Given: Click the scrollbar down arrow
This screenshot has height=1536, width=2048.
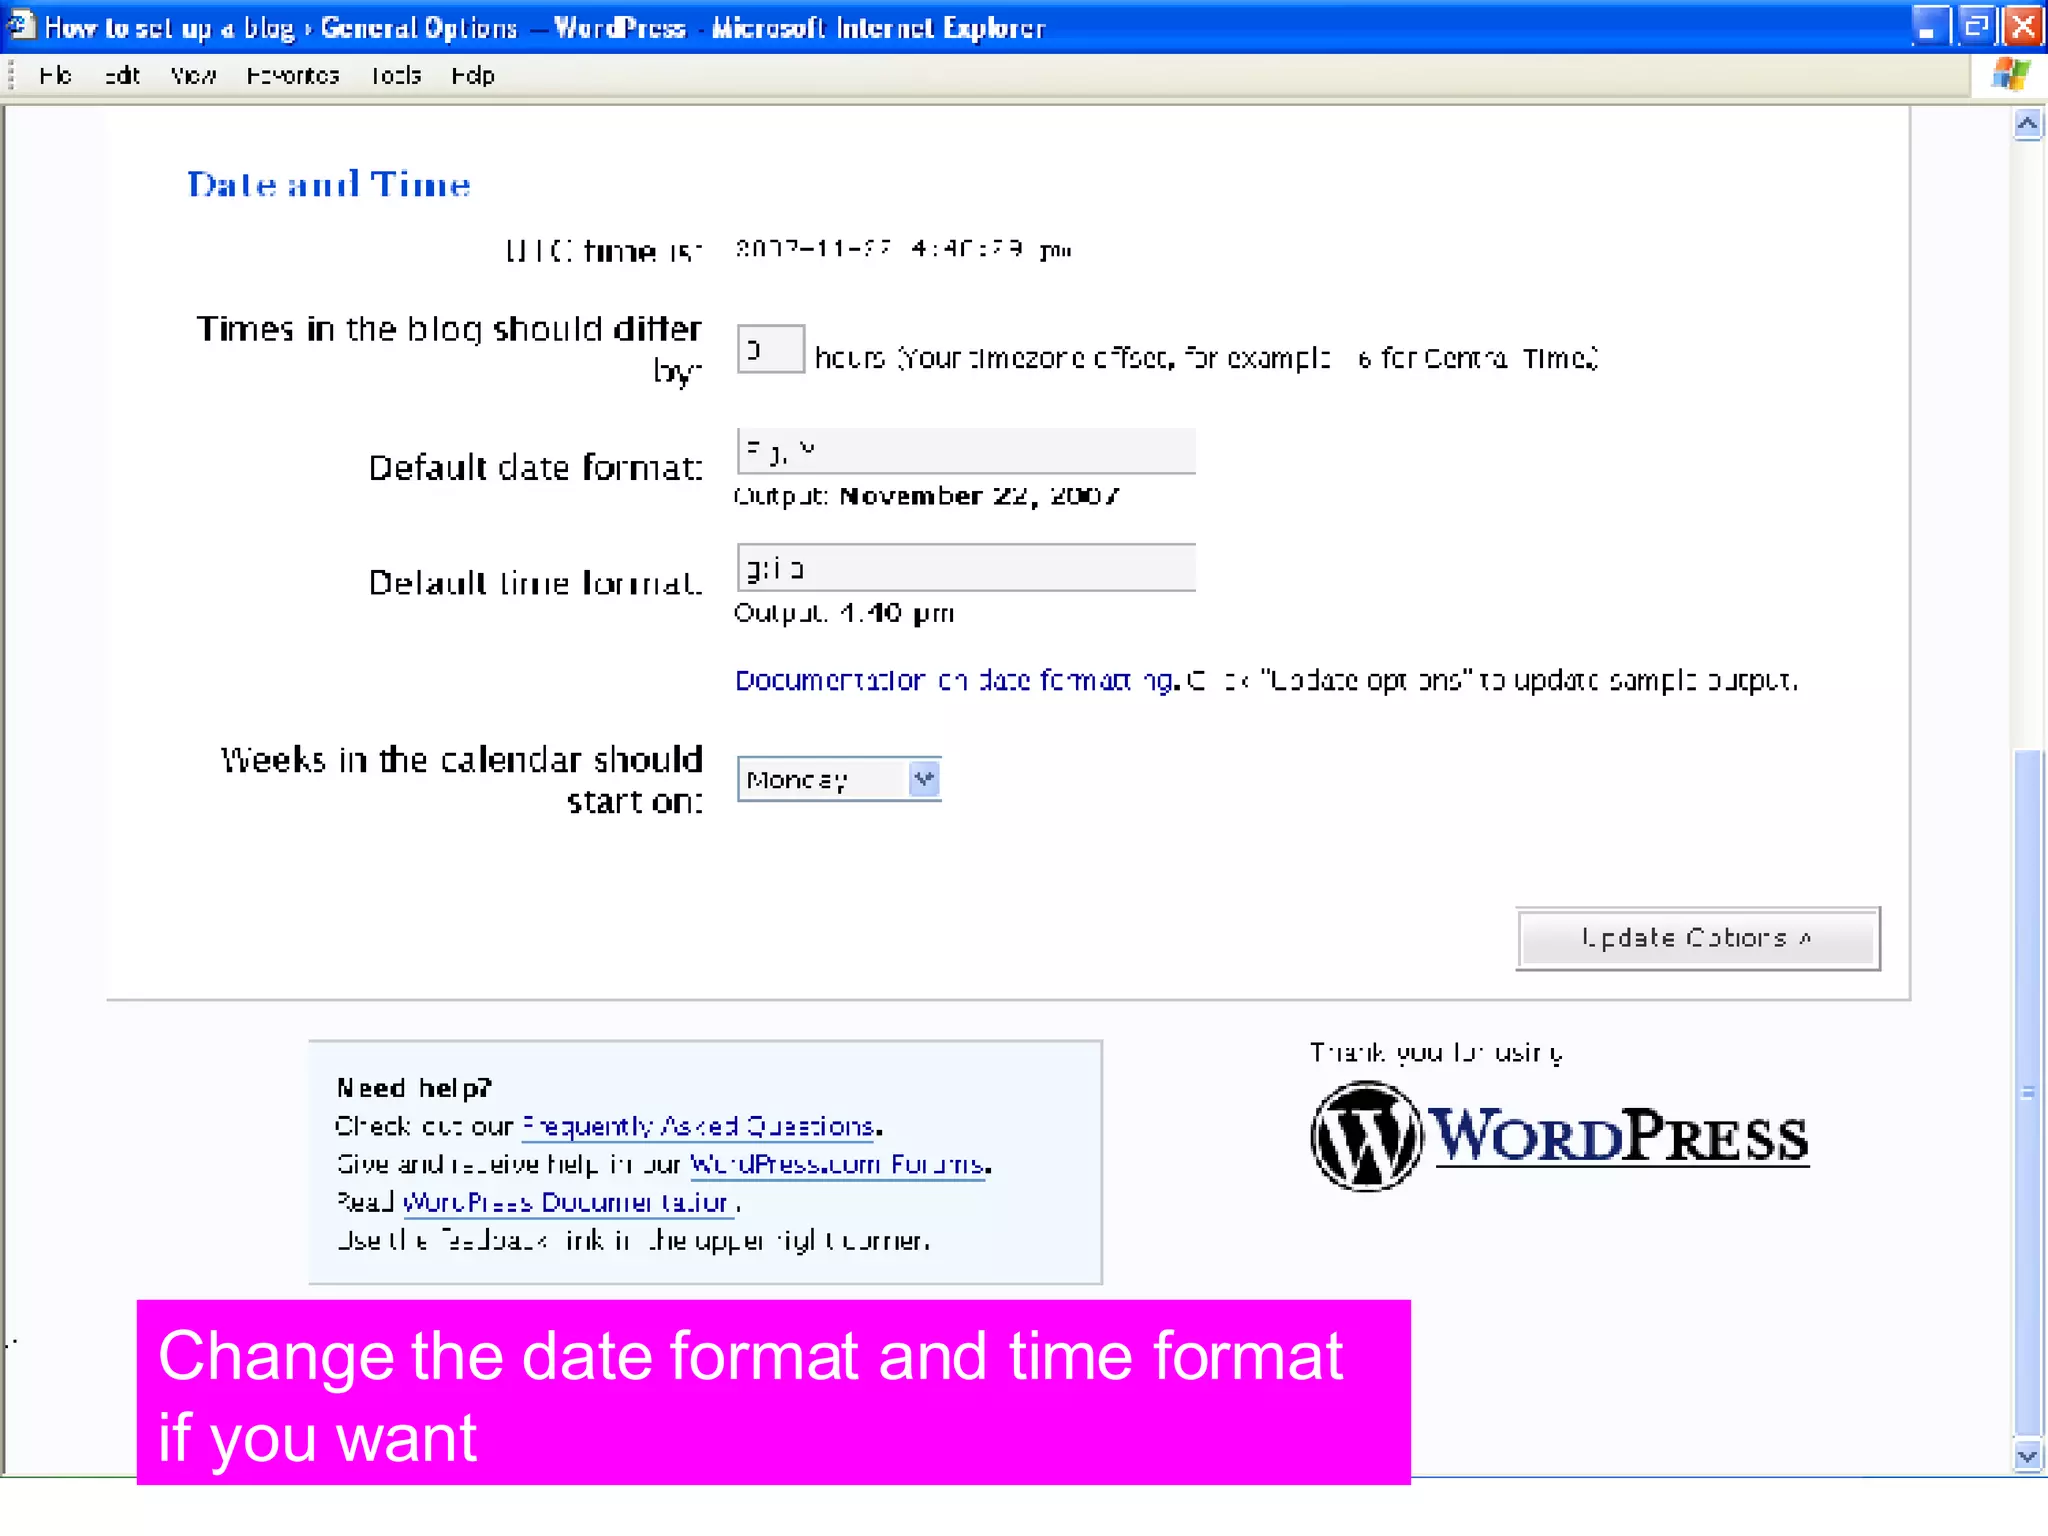Looking at the screenshot, I should (2027, 1456).
